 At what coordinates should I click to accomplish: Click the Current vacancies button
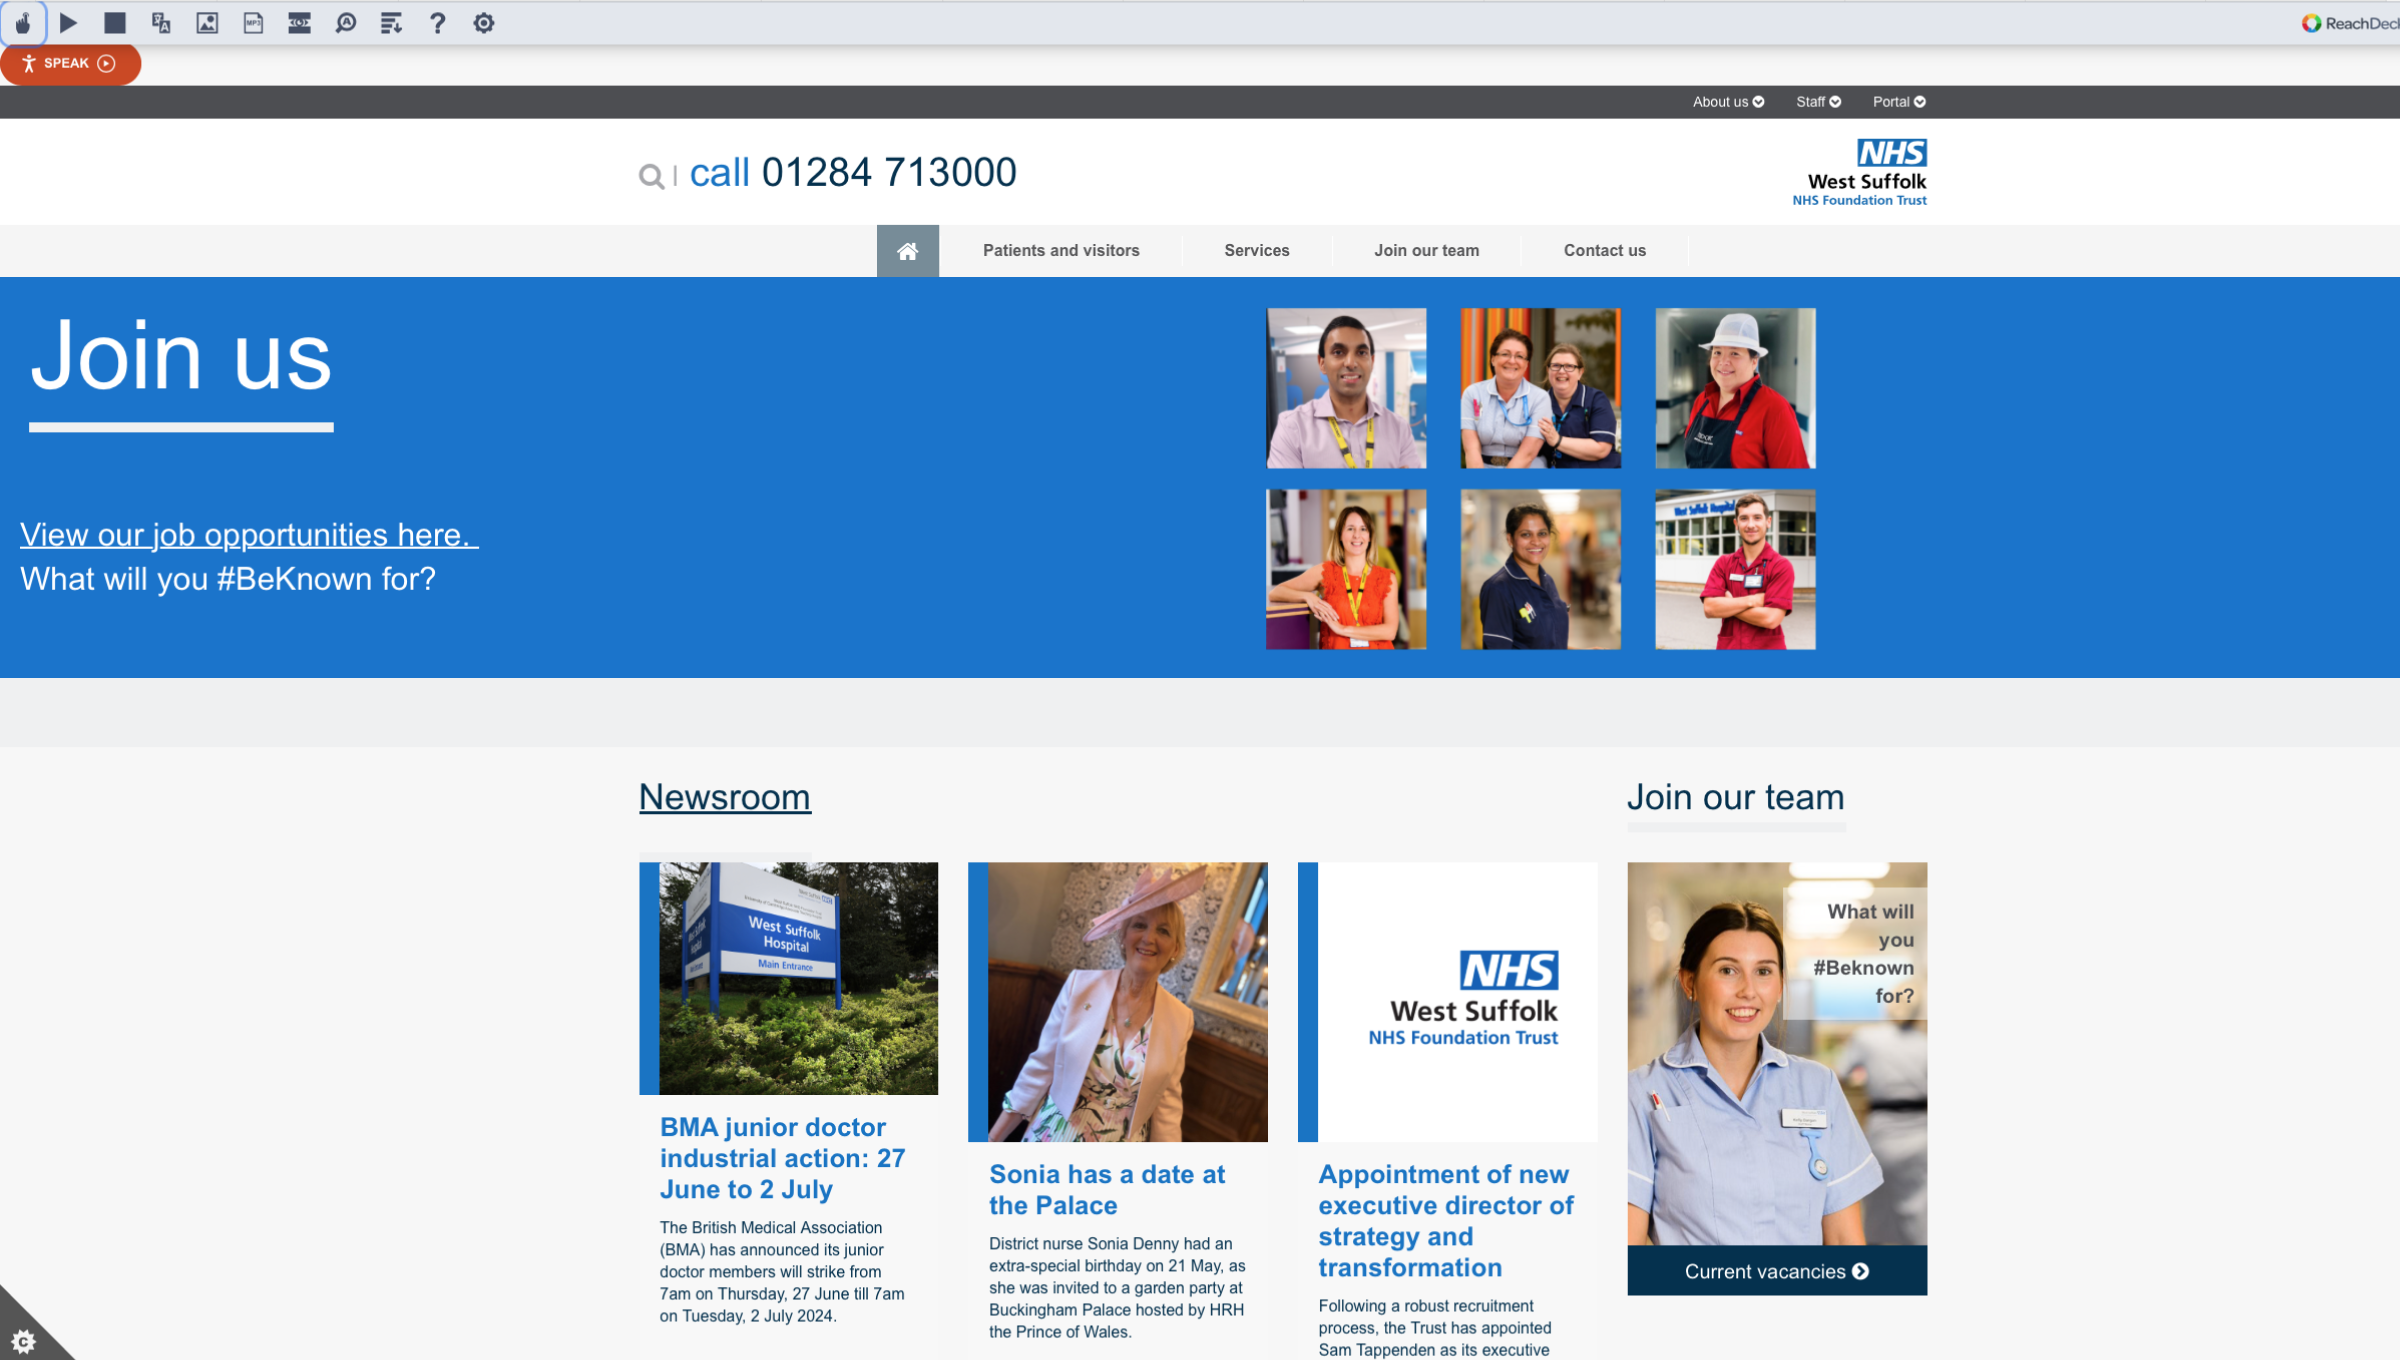click(x=1776, y=1271)
